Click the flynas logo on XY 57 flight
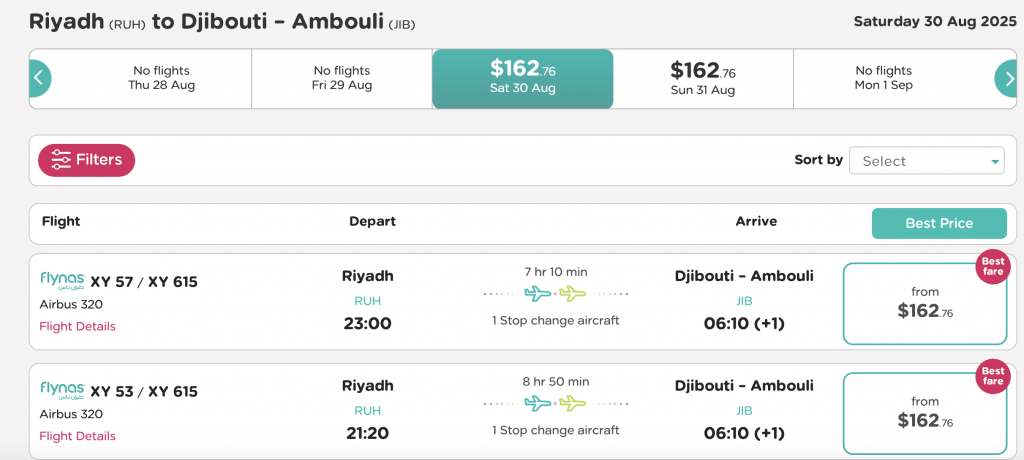Viewport: 1024px width, 460px height. [63, 281]
